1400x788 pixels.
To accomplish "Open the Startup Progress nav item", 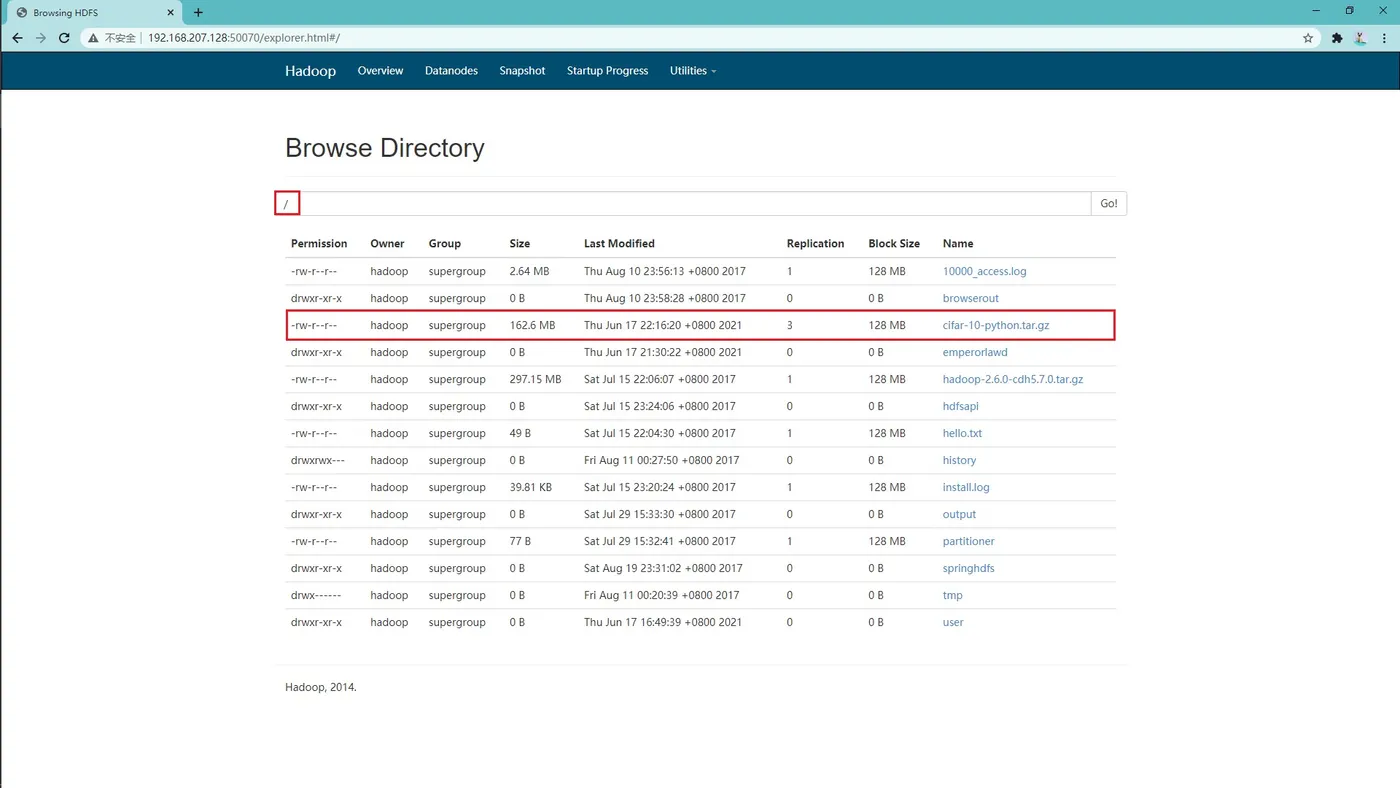I will click(607, 71).
